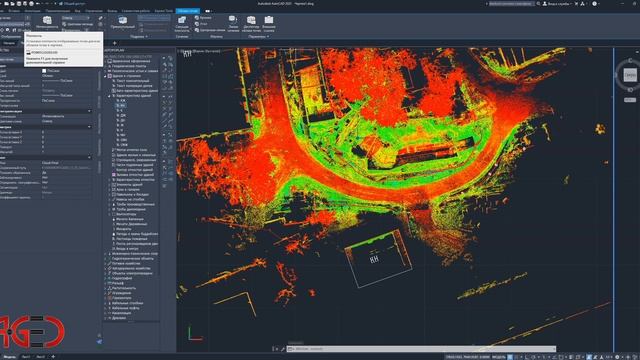Toggle the grid display icon in status bar
This screenshot has width=640, height=360.
[510, 357]
